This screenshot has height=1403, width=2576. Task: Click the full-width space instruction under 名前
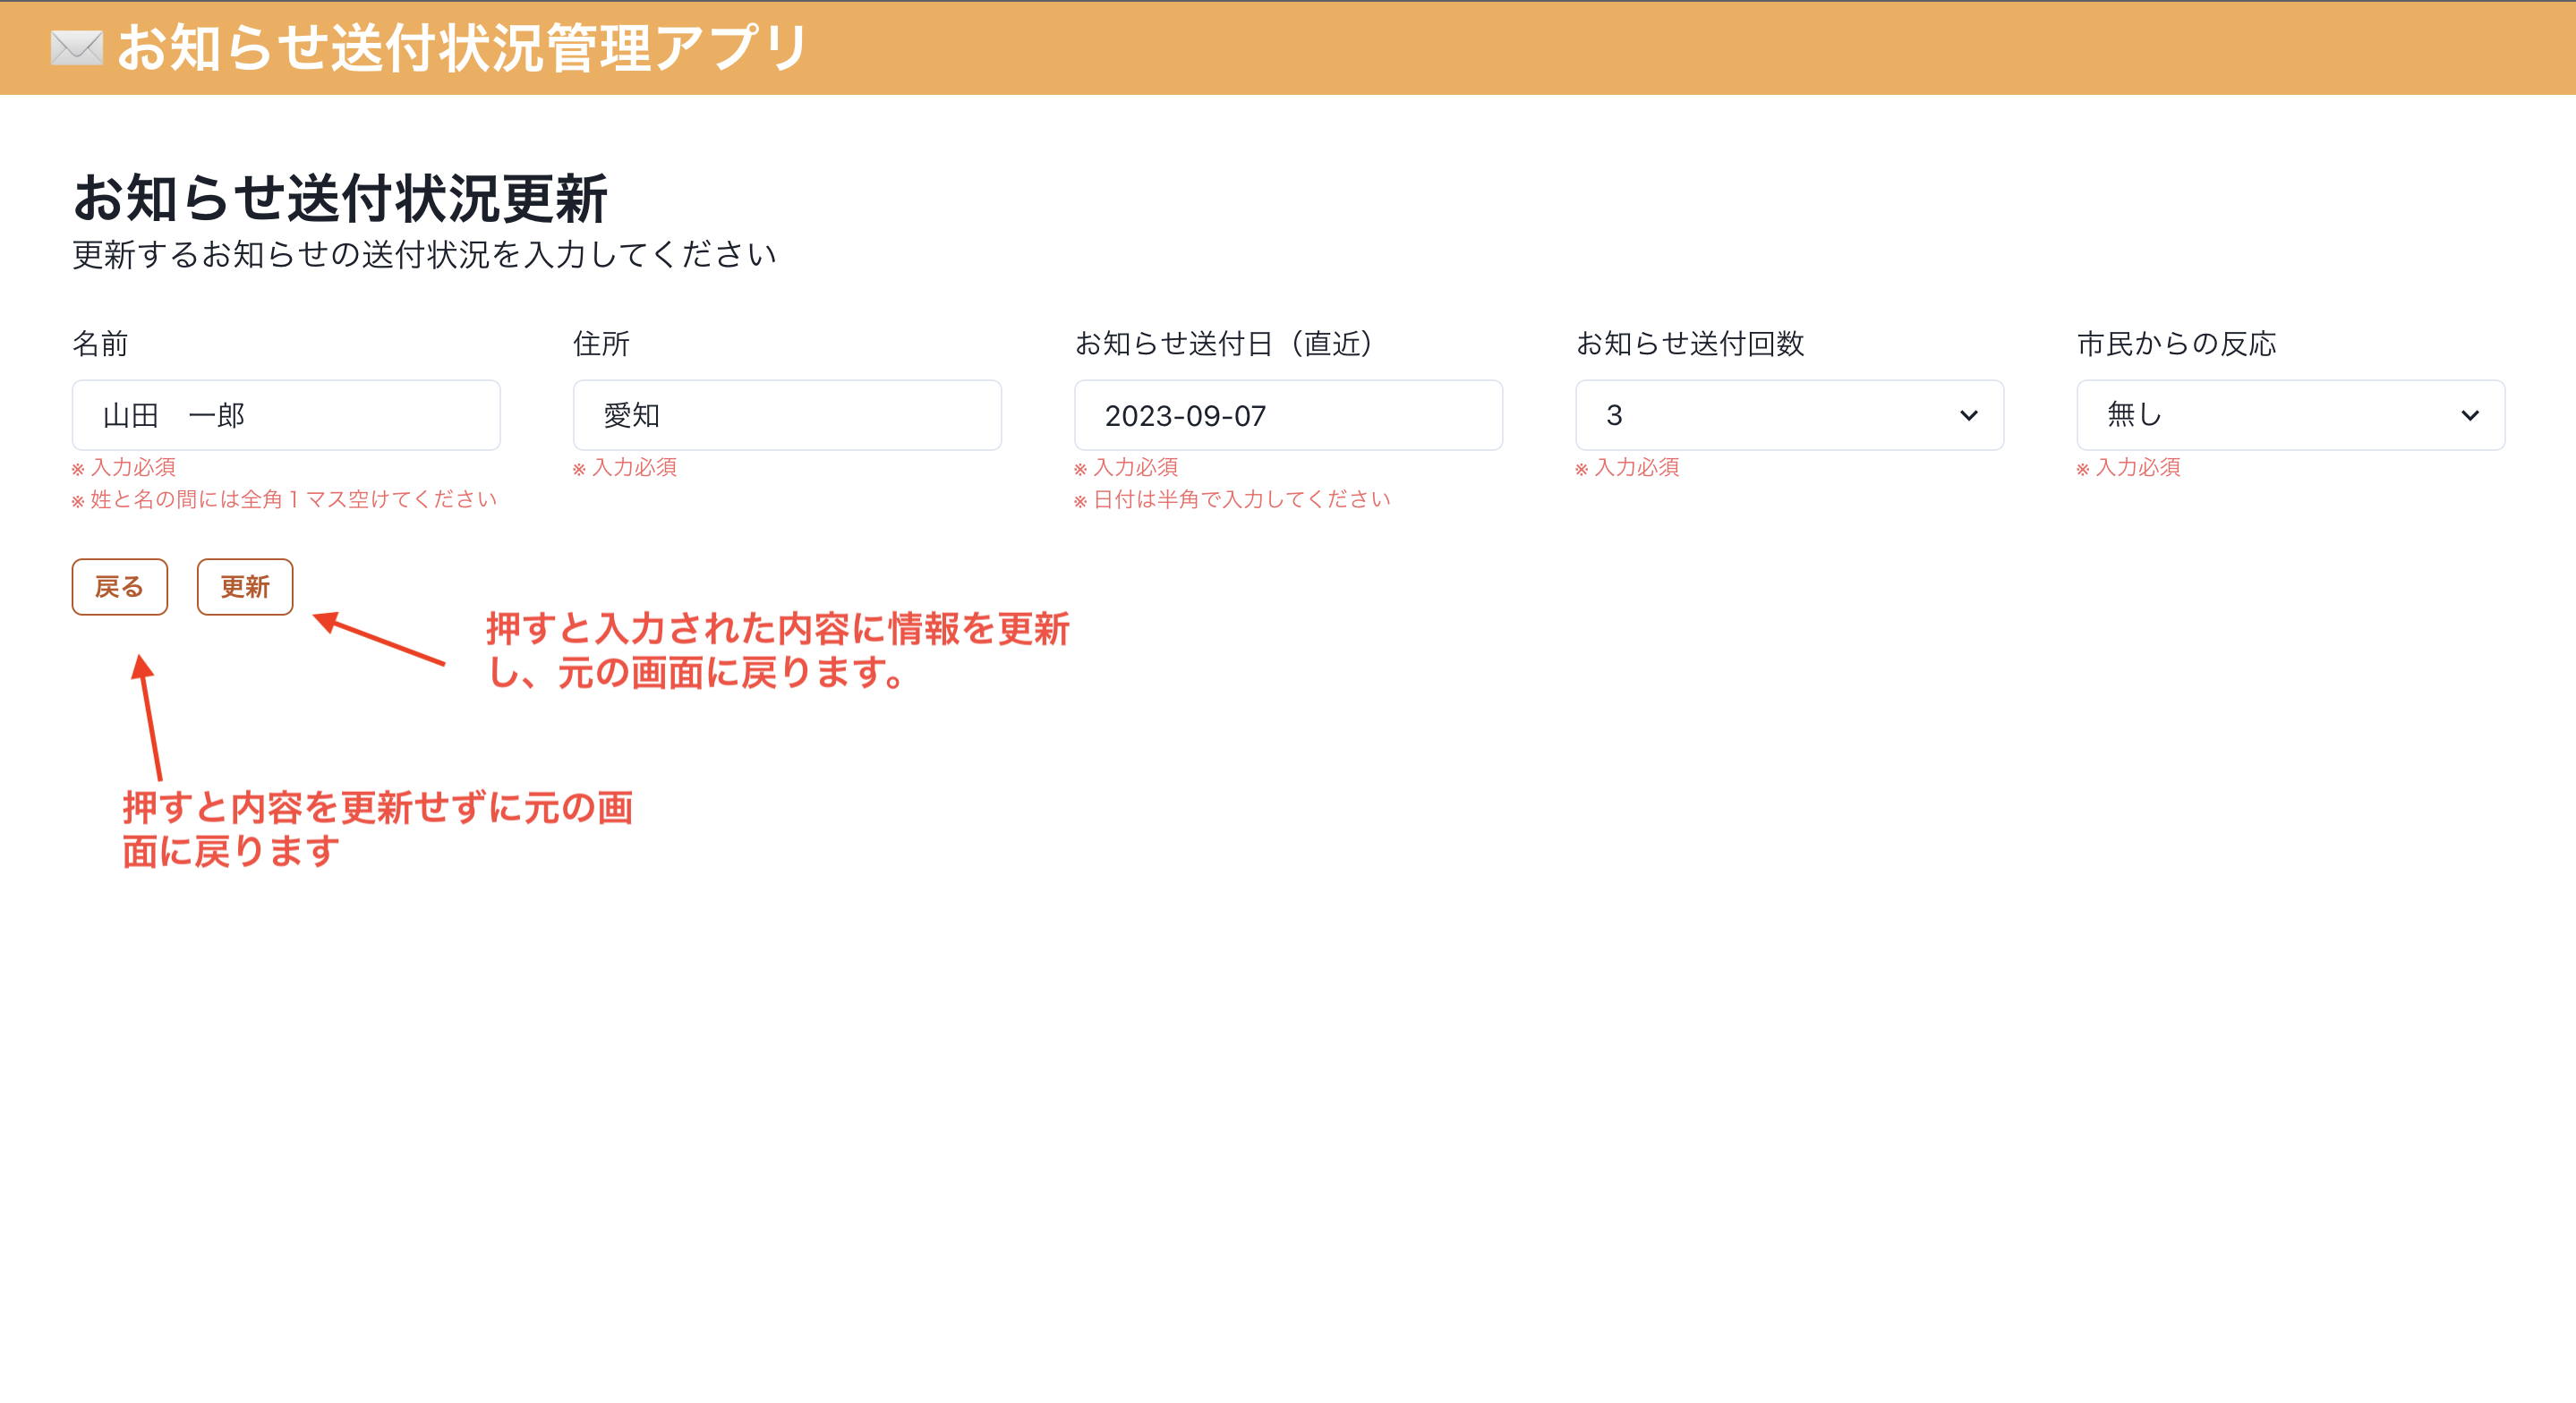(x=284, y=500)
